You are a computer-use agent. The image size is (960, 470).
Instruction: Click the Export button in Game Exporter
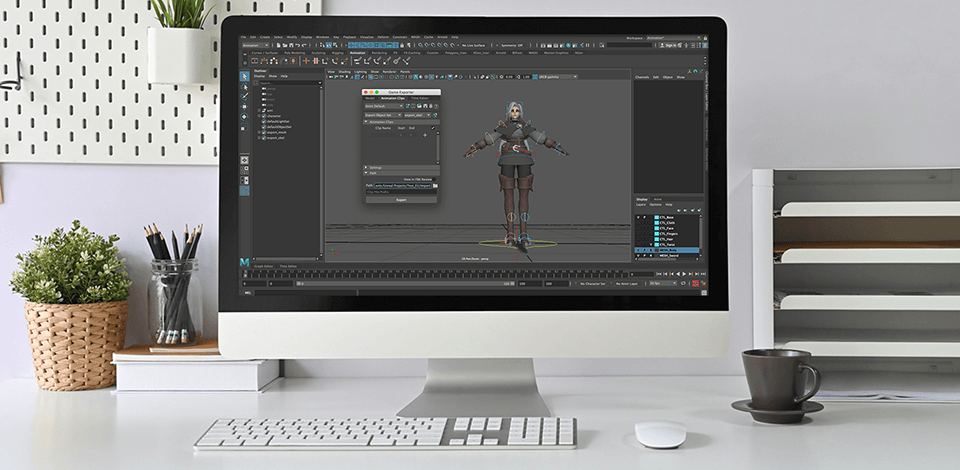(x=400, y=199)
